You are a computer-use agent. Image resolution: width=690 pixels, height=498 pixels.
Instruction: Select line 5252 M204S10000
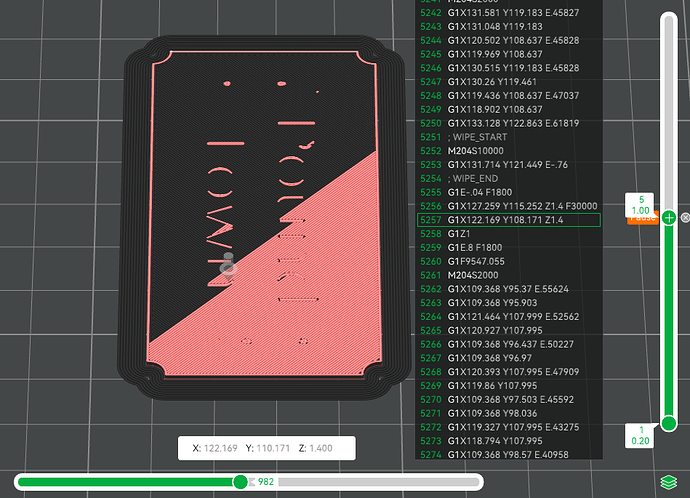(509, 151)
